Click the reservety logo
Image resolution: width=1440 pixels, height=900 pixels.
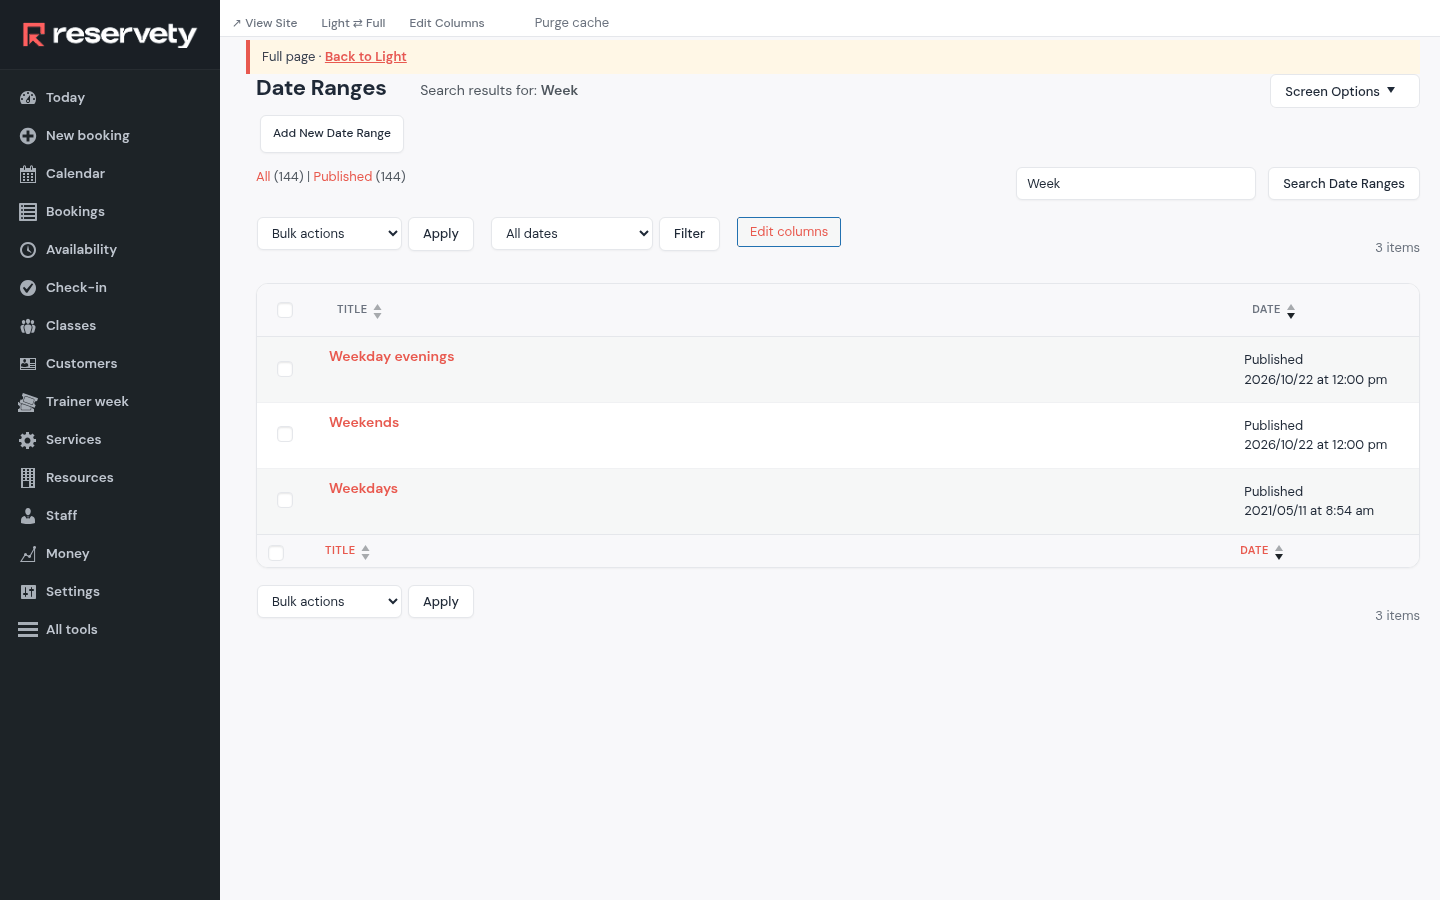(110, 35)
